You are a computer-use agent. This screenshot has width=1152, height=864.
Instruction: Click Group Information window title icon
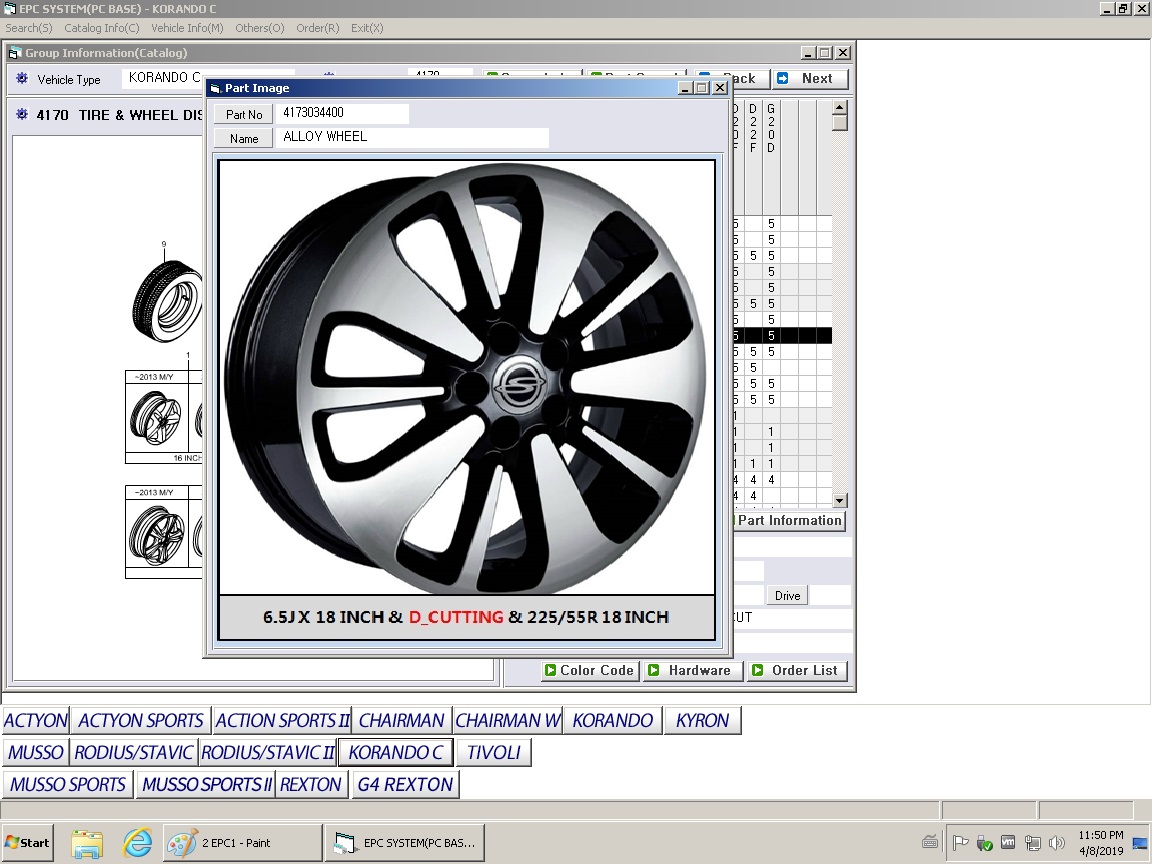pos(15,53)
